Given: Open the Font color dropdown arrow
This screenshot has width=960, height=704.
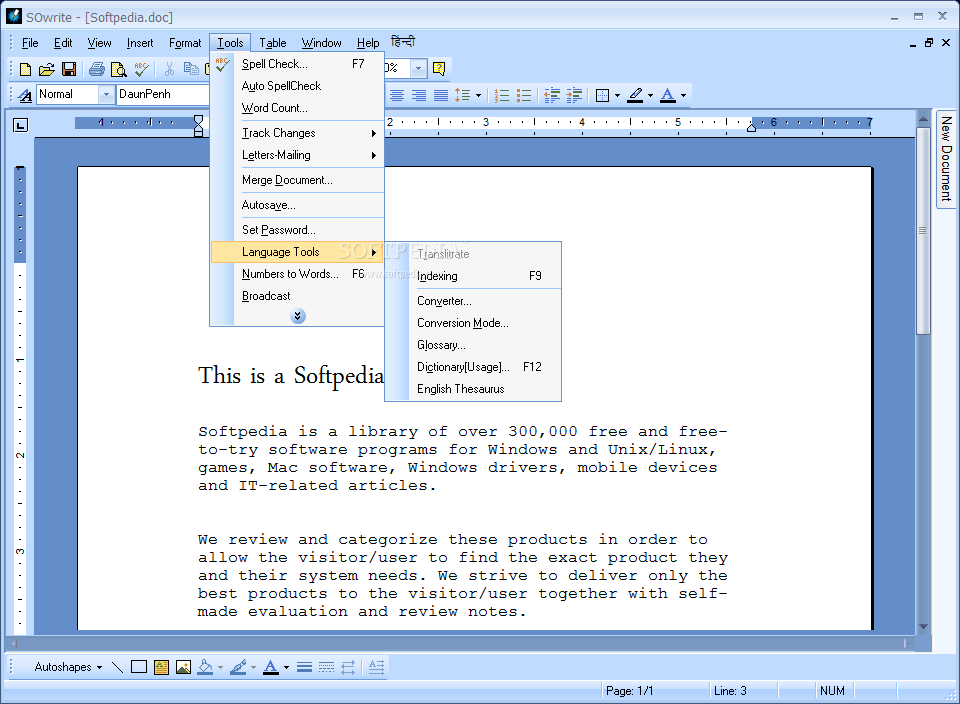Looking at the screenshot, I should coord(683,95).
